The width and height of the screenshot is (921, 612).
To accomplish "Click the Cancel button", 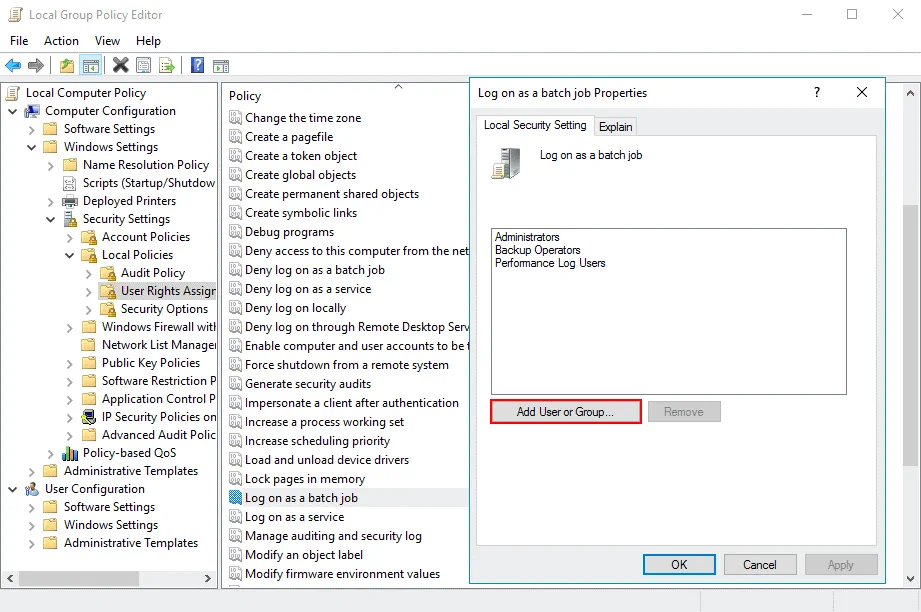I will [759, 565].
